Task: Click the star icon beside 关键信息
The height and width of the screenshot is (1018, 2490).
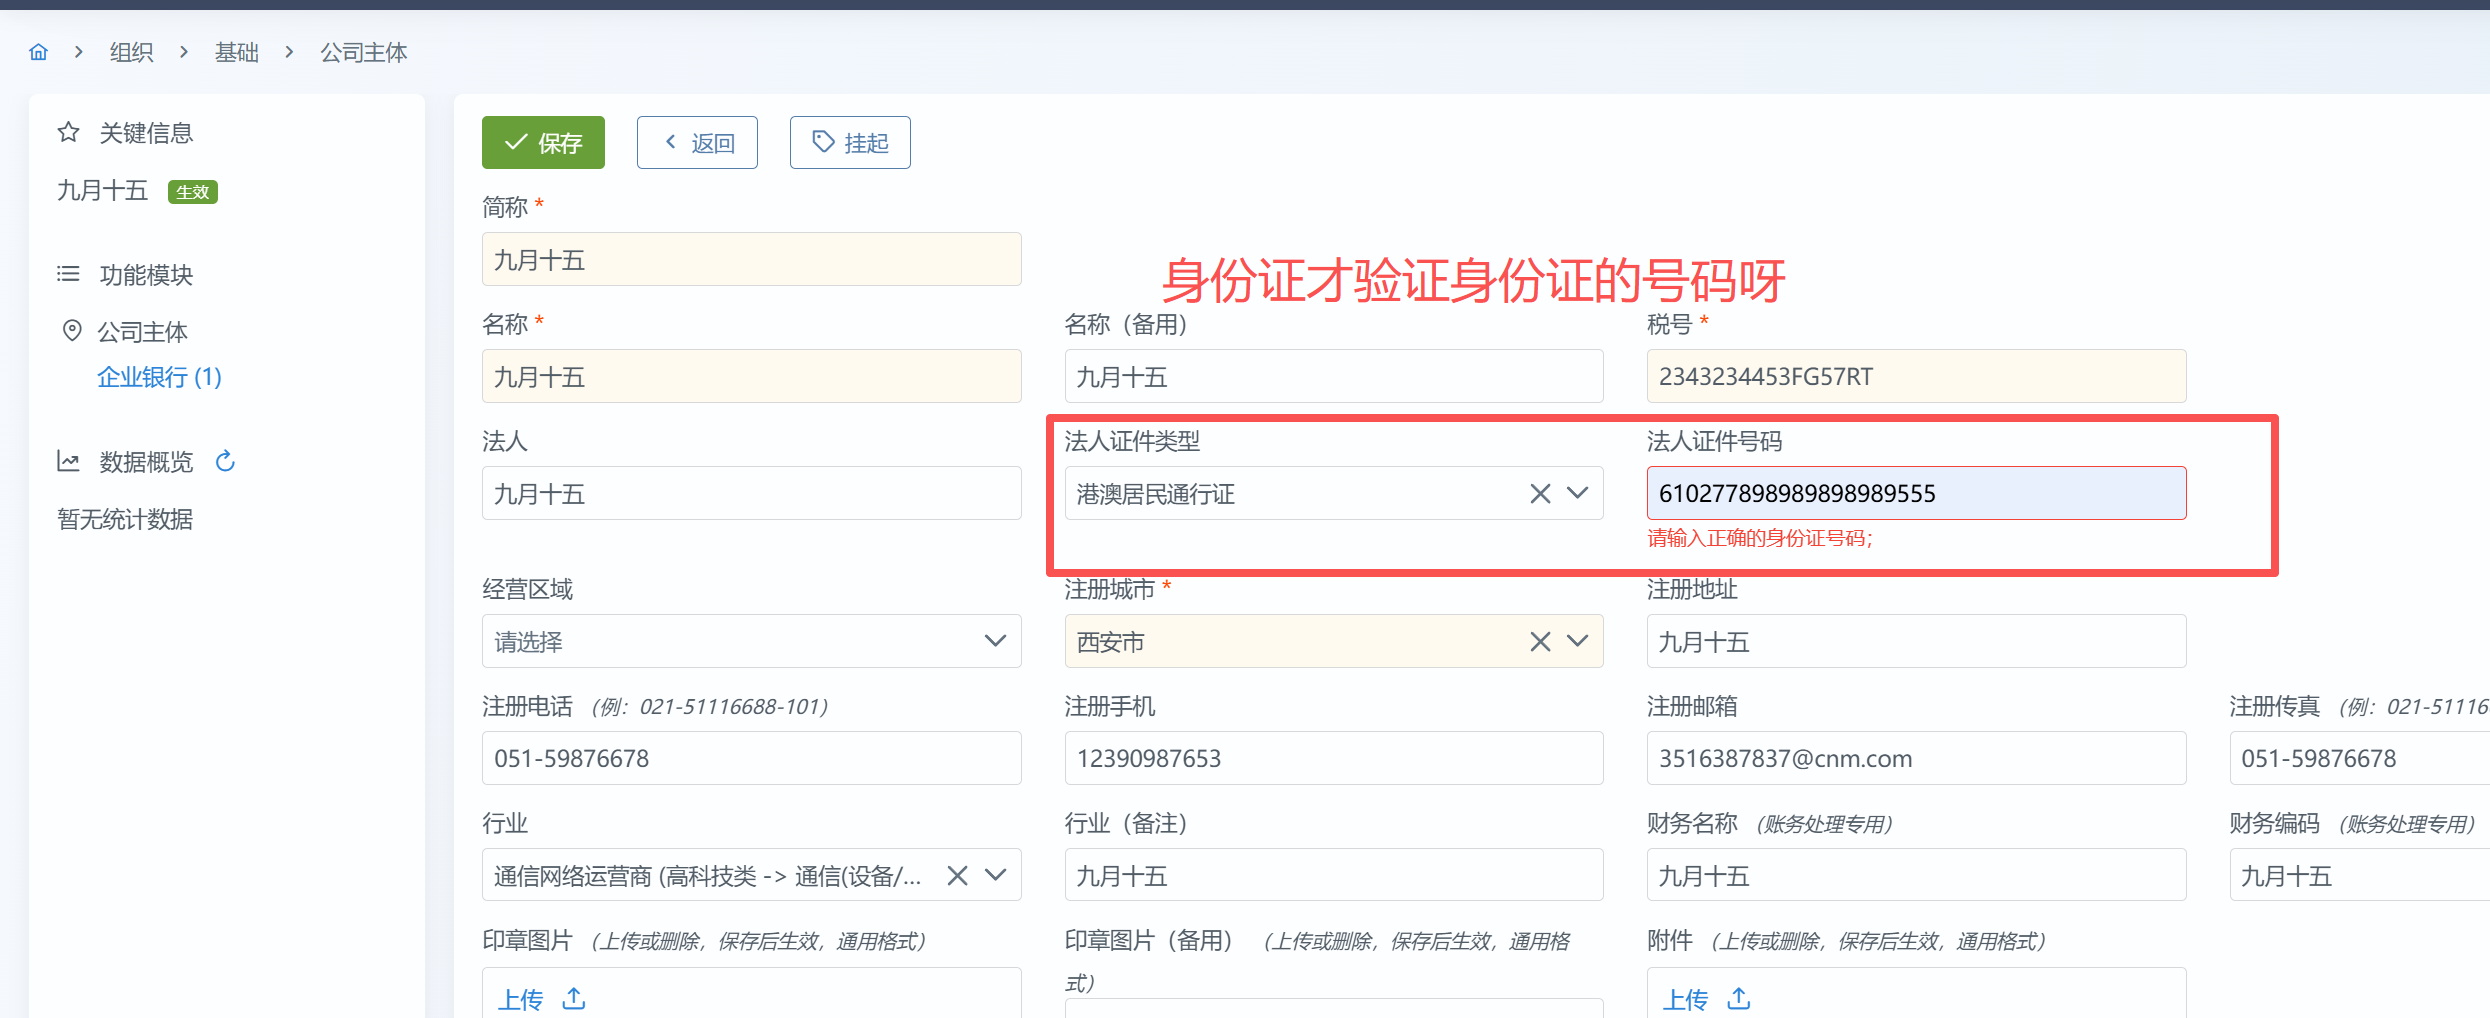Action: (68, 132)
